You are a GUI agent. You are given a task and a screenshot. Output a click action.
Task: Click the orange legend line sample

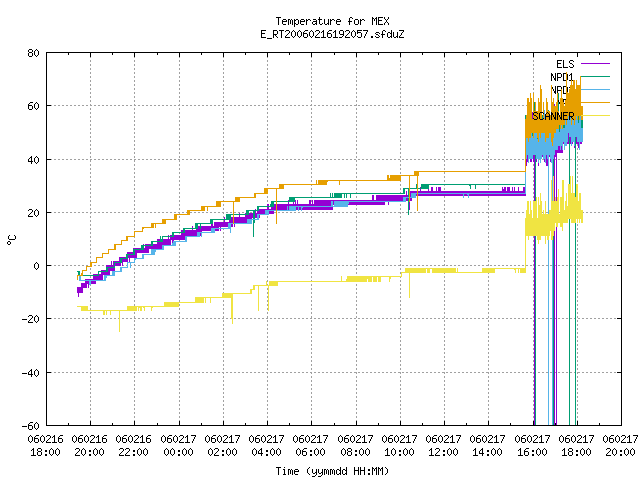[595, 102]
